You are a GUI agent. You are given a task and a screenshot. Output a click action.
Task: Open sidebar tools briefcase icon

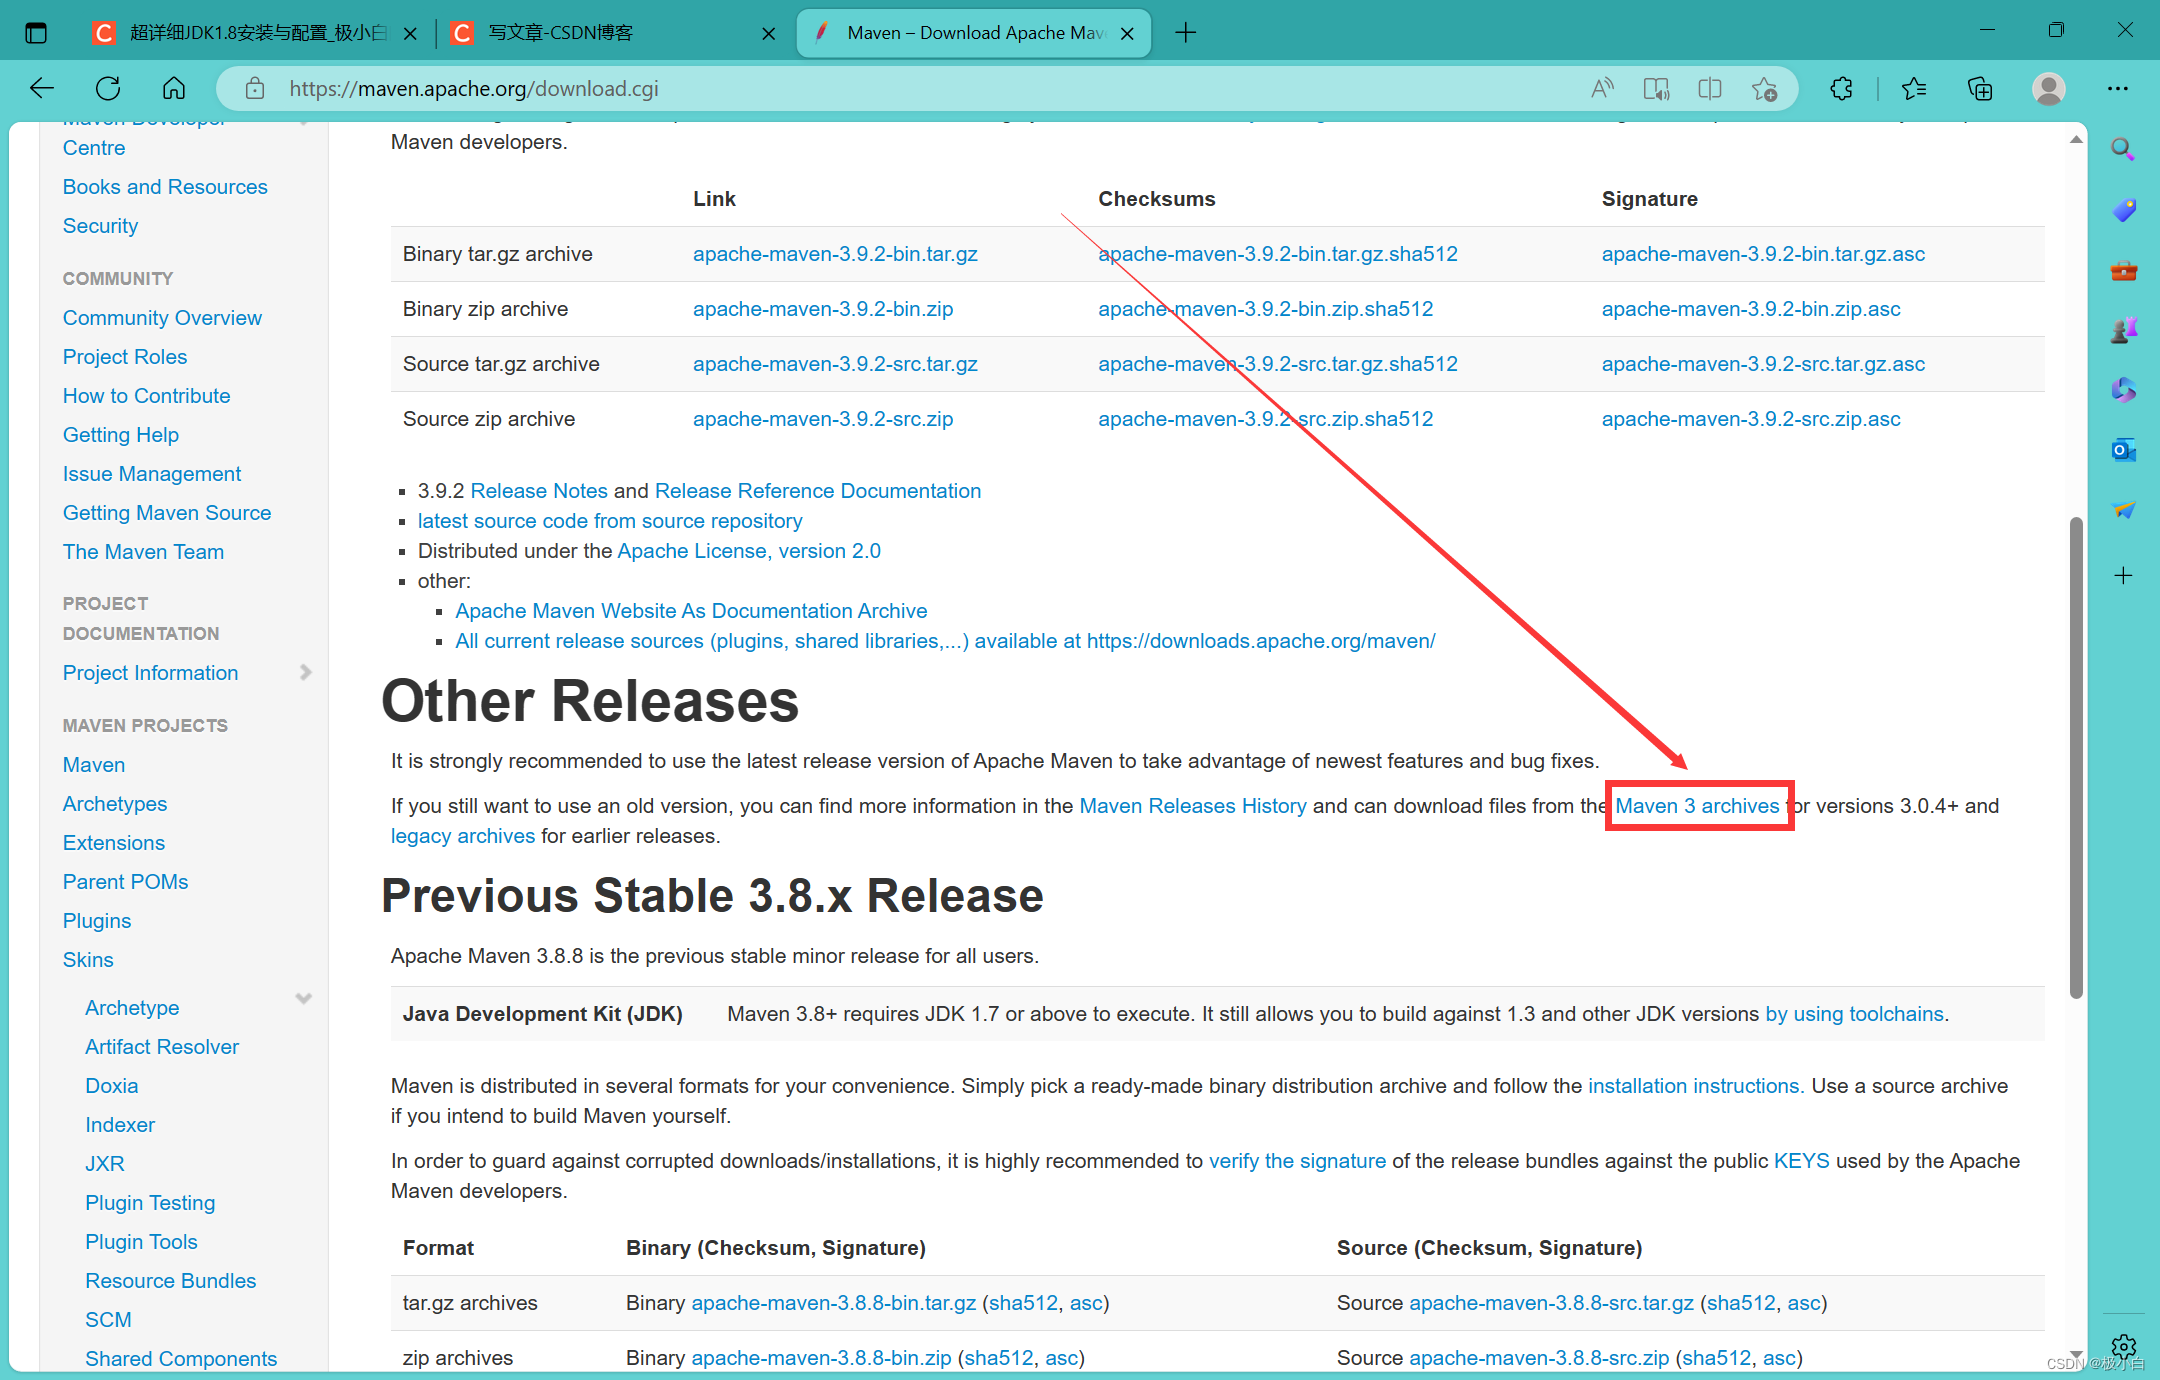click(x=2123, y=270)
